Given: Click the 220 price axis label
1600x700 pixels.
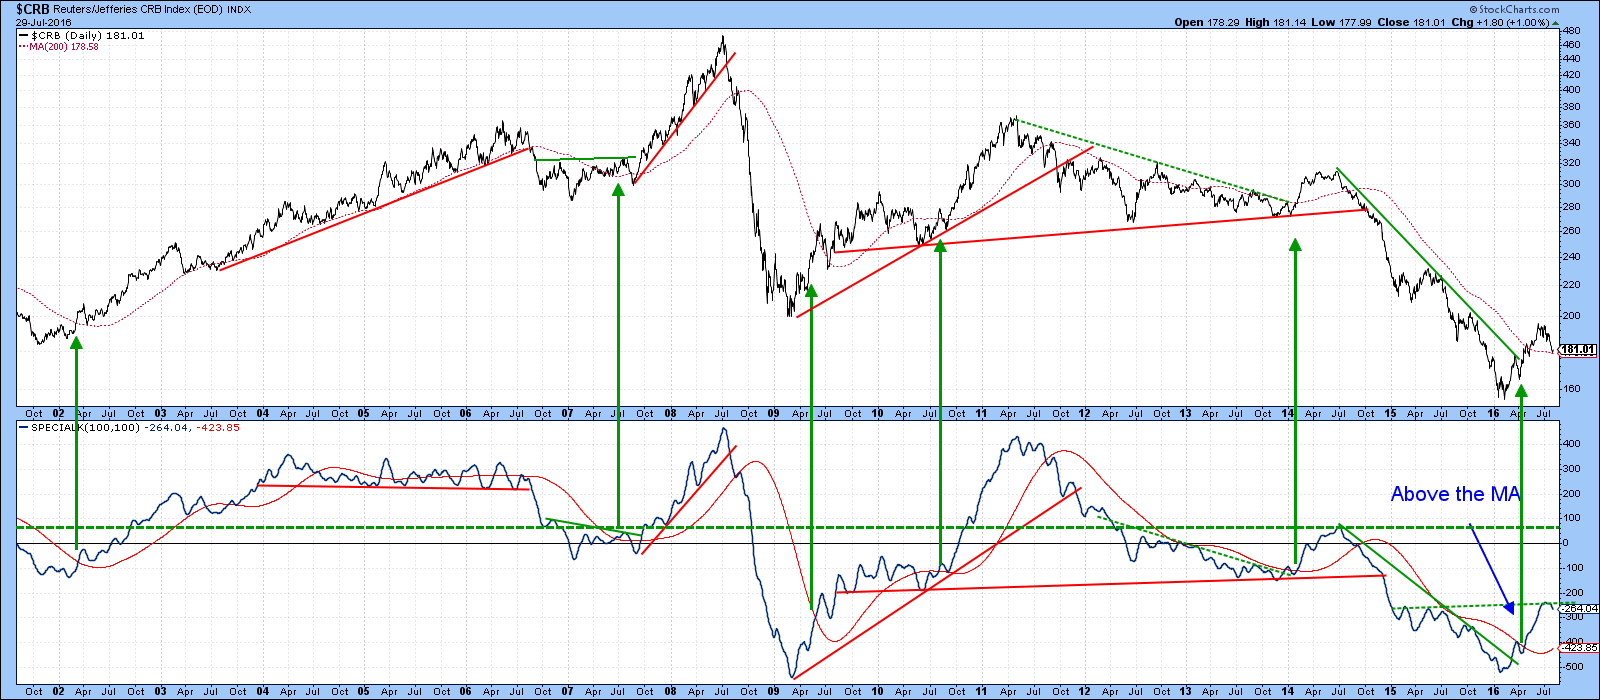Looking at the screenshot, I should click(1571, 285).
